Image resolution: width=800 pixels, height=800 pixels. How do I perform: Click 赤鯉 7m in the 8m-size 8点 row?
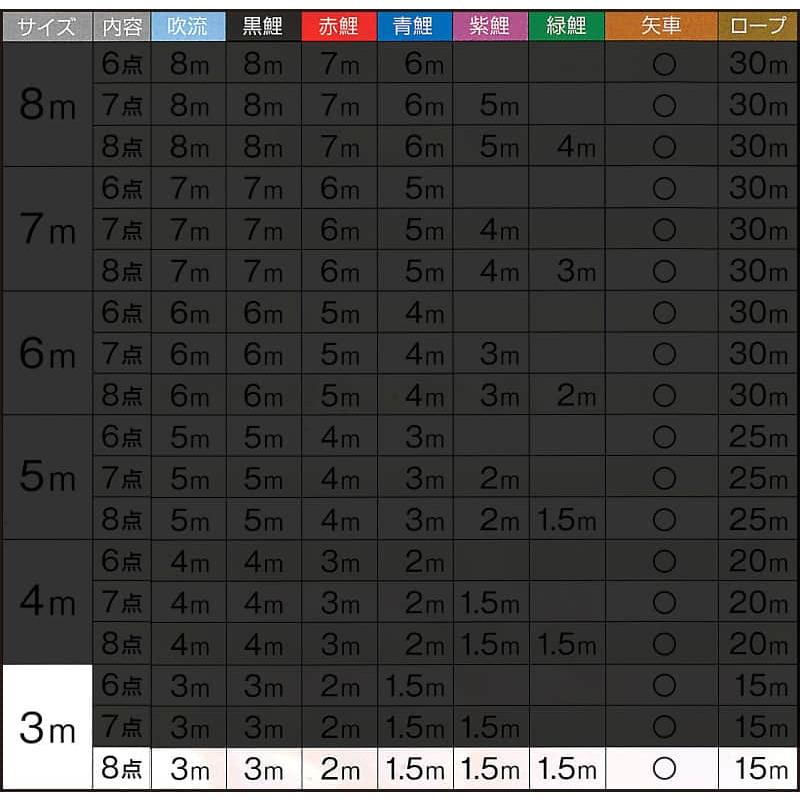tap(339, 146)
